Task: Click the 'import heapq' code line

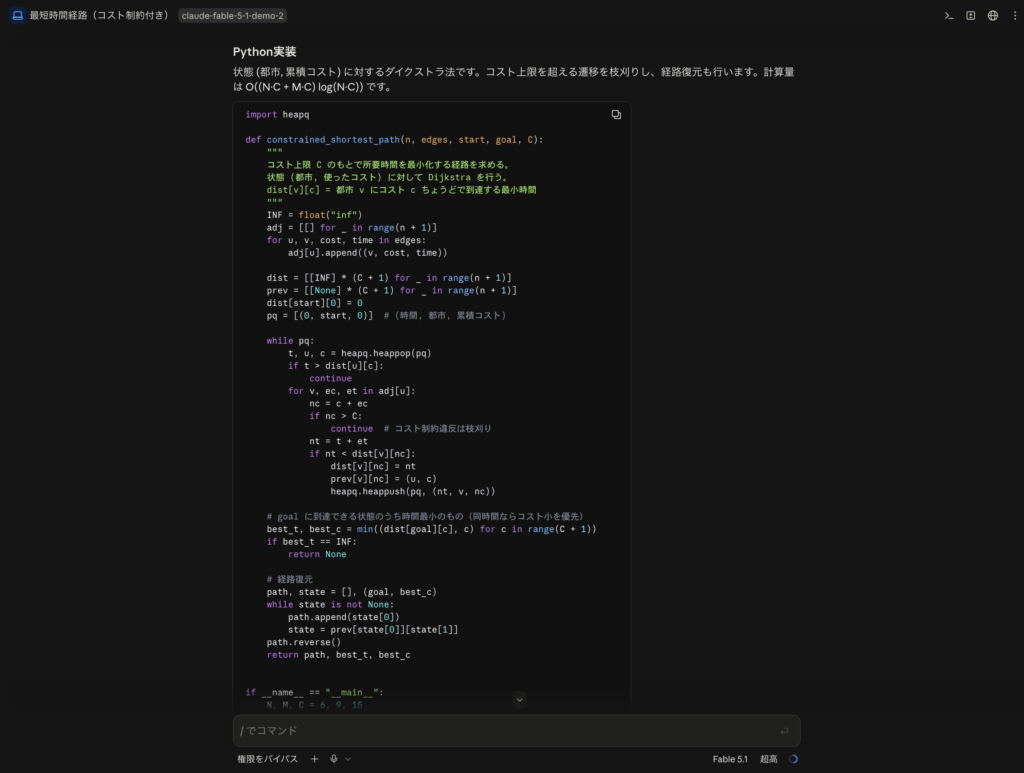Action: click(278, 114)
